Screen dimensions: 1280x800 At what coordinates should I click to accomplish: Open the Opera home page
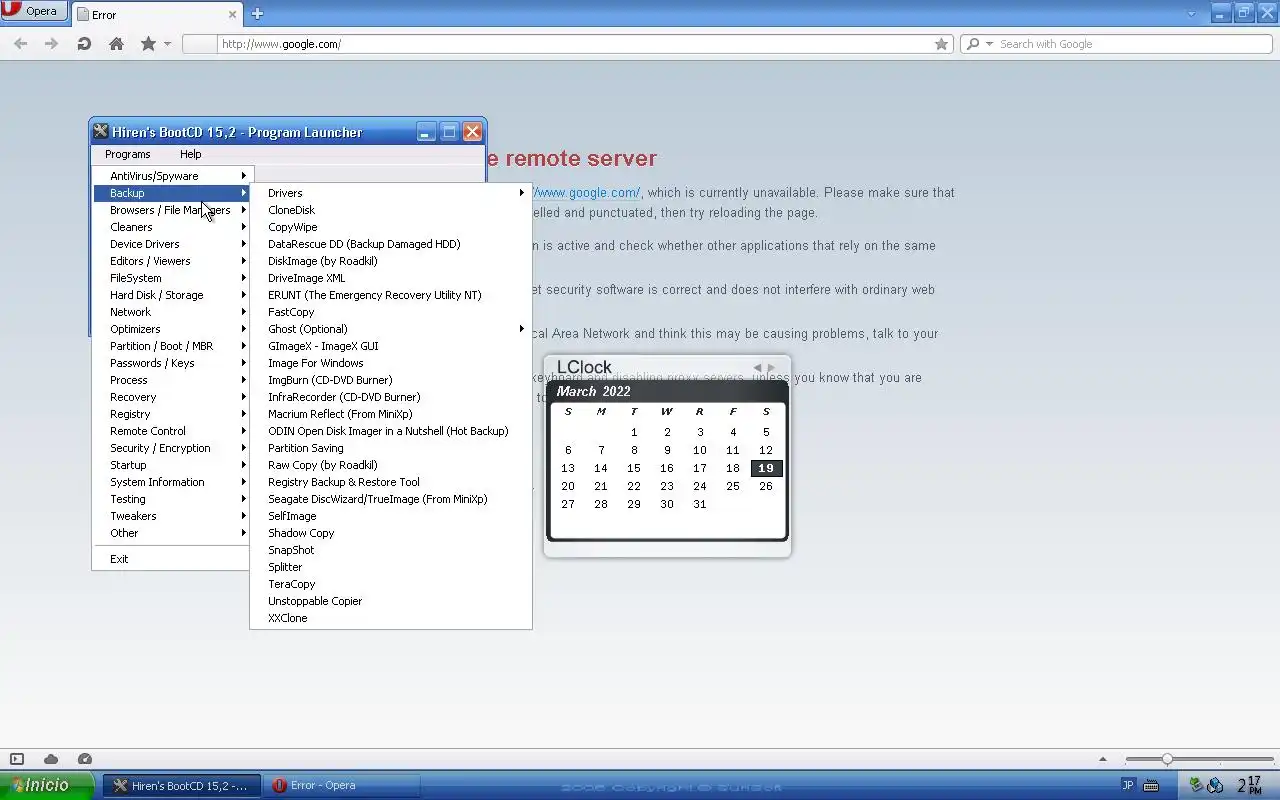[x=116, y=44]
